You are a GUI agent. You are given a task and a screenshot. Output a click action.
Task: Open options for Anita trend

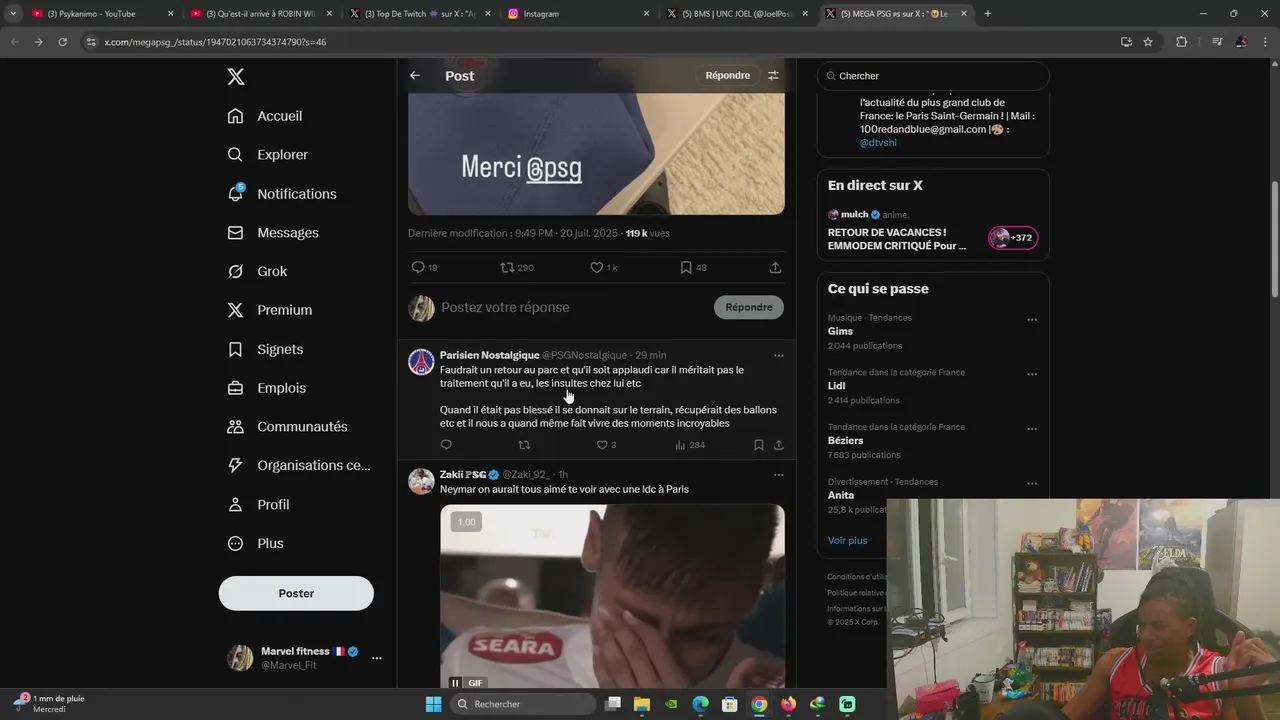pyautogui.click(x=1032, y=484)
